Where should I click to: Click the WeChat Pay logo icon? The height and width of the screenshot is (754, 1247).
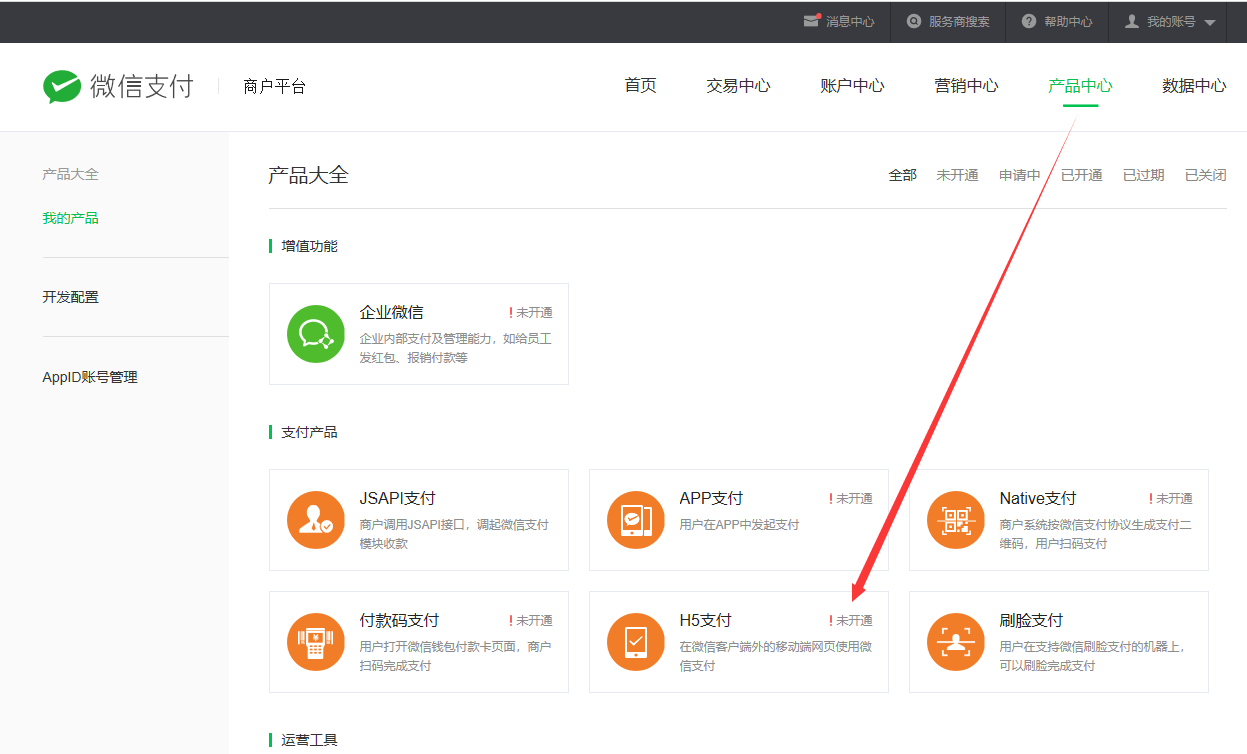pos(62,87)
